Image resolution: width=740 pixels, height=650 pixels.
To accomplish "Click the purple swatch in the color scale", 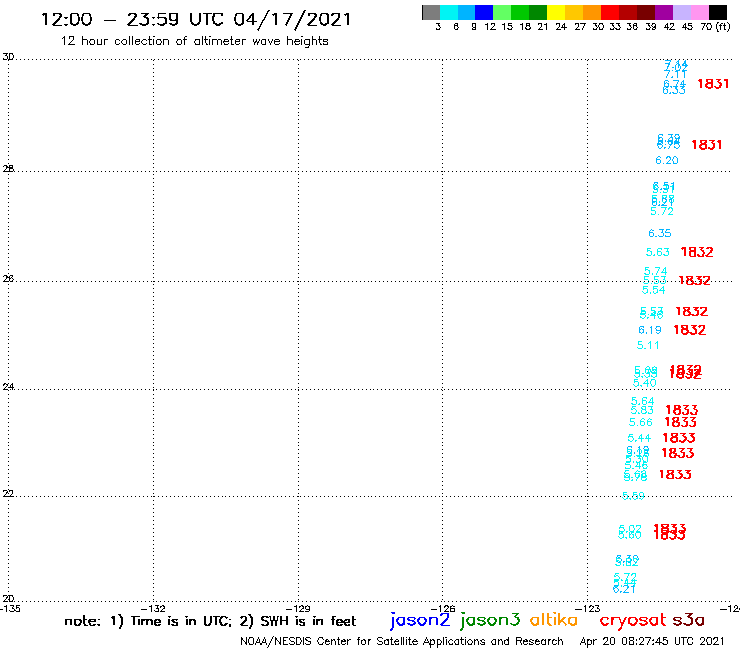I will [664, 12].
